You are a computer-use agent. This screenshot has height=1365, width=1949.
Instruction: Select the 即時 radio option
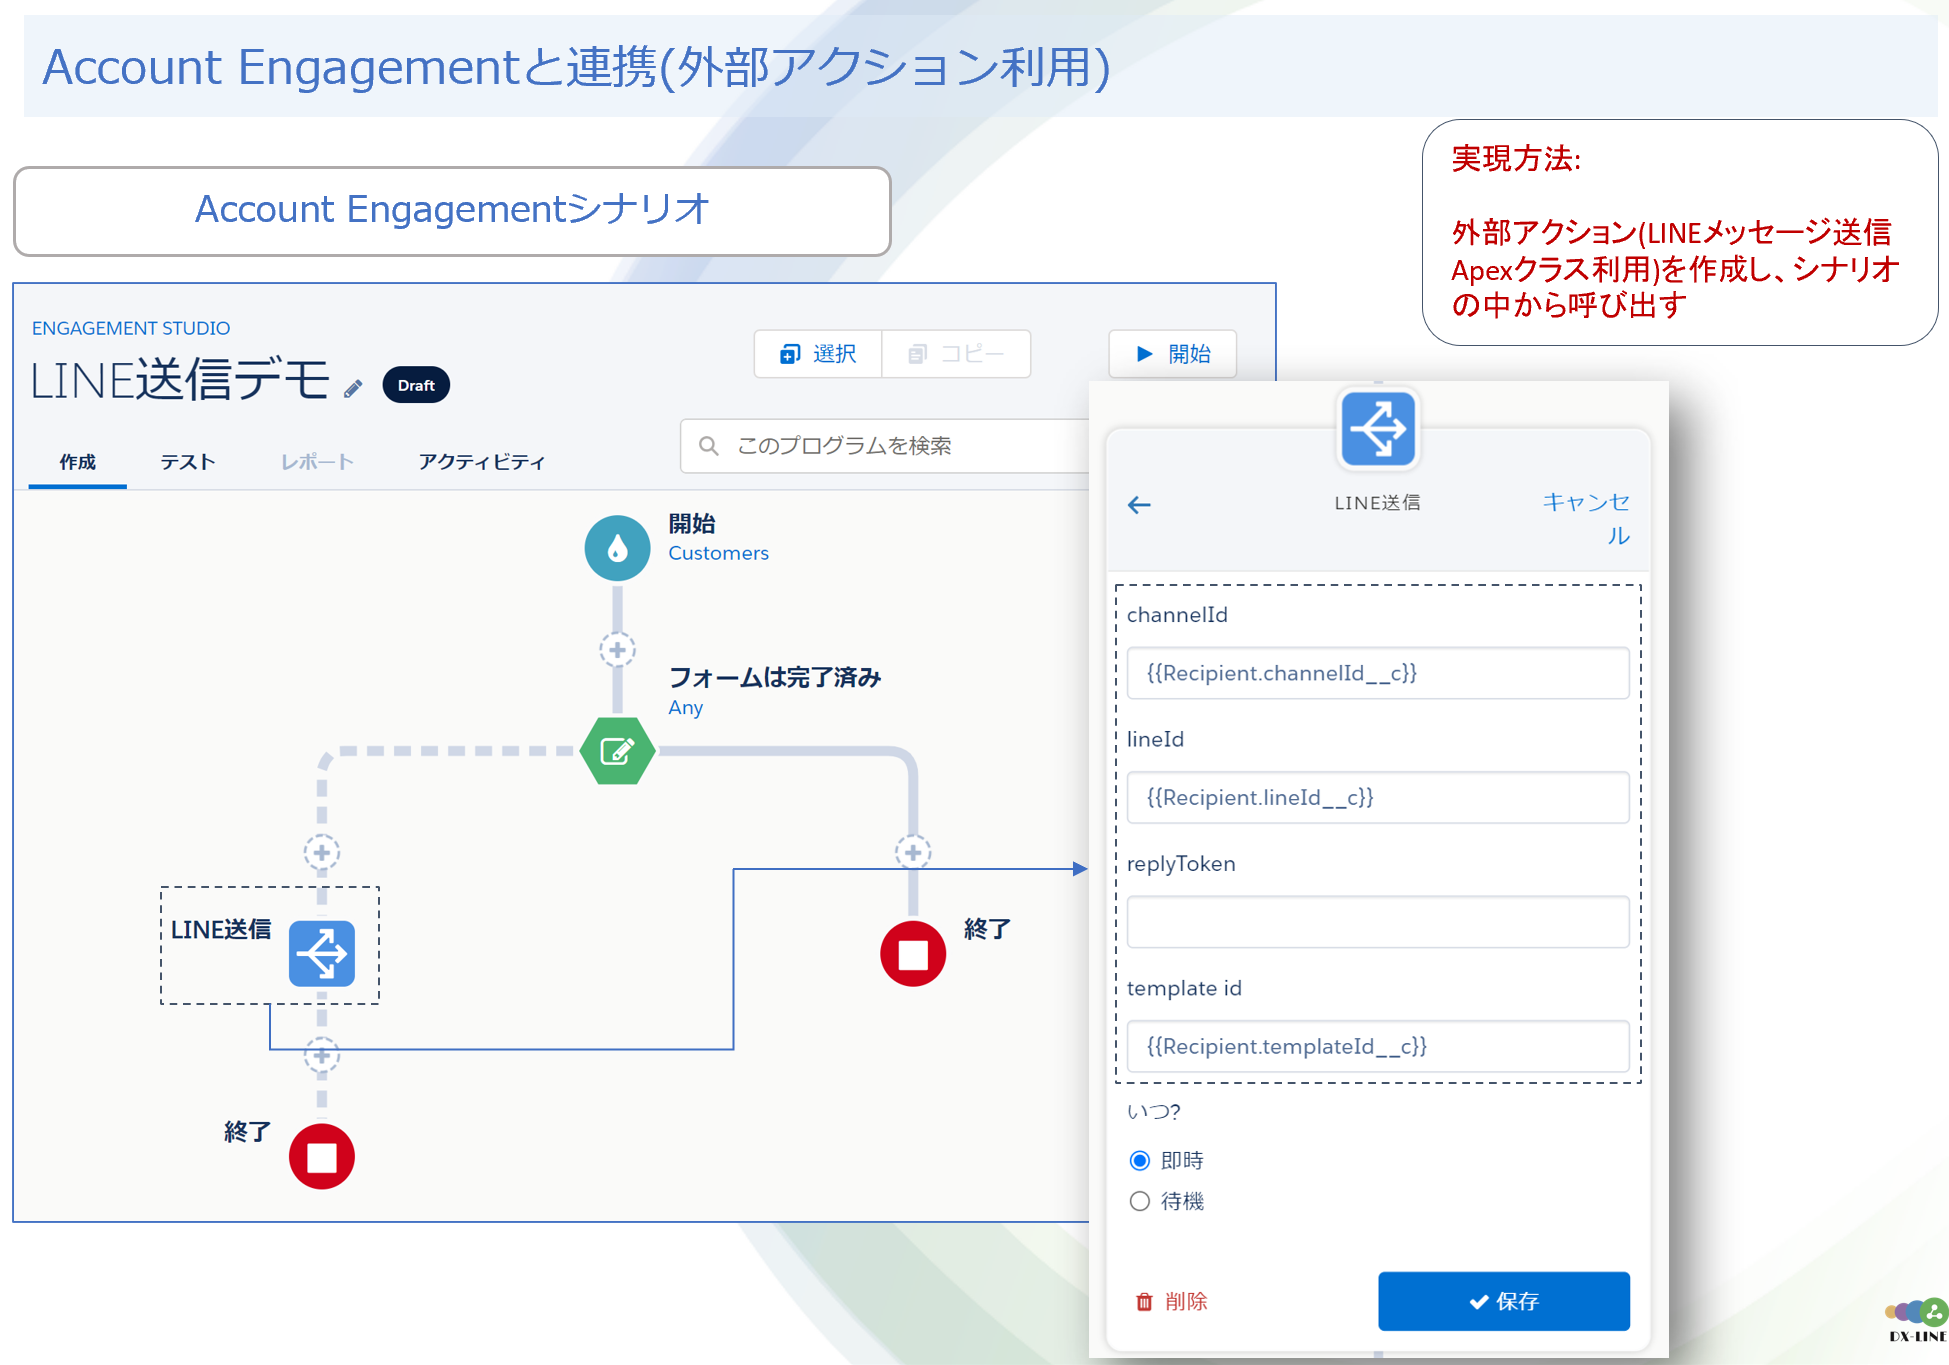click(x=1139, y=1160)
